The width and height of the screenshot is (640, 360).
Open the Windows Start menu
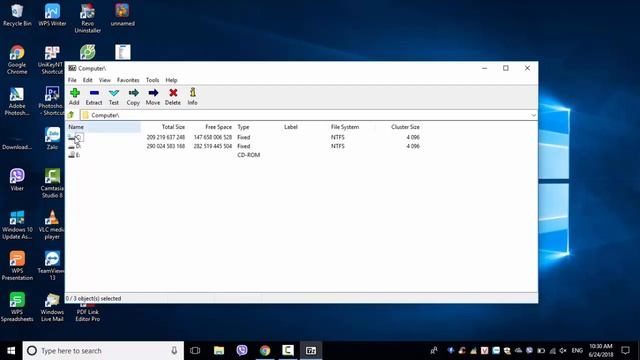coord(11,351)
